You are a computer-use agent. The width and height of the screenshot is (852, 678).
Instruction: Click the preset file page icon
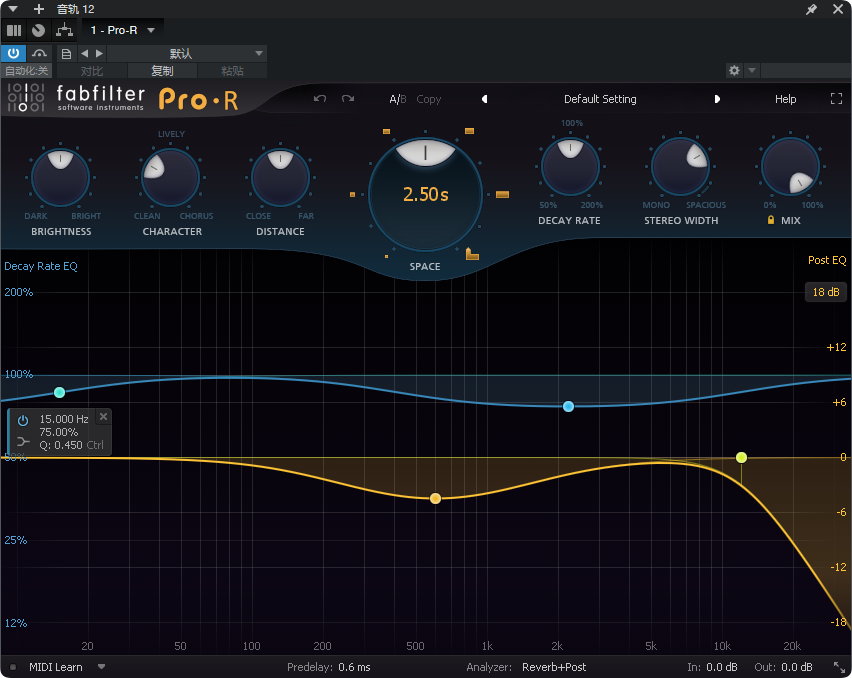click(66, 53)
